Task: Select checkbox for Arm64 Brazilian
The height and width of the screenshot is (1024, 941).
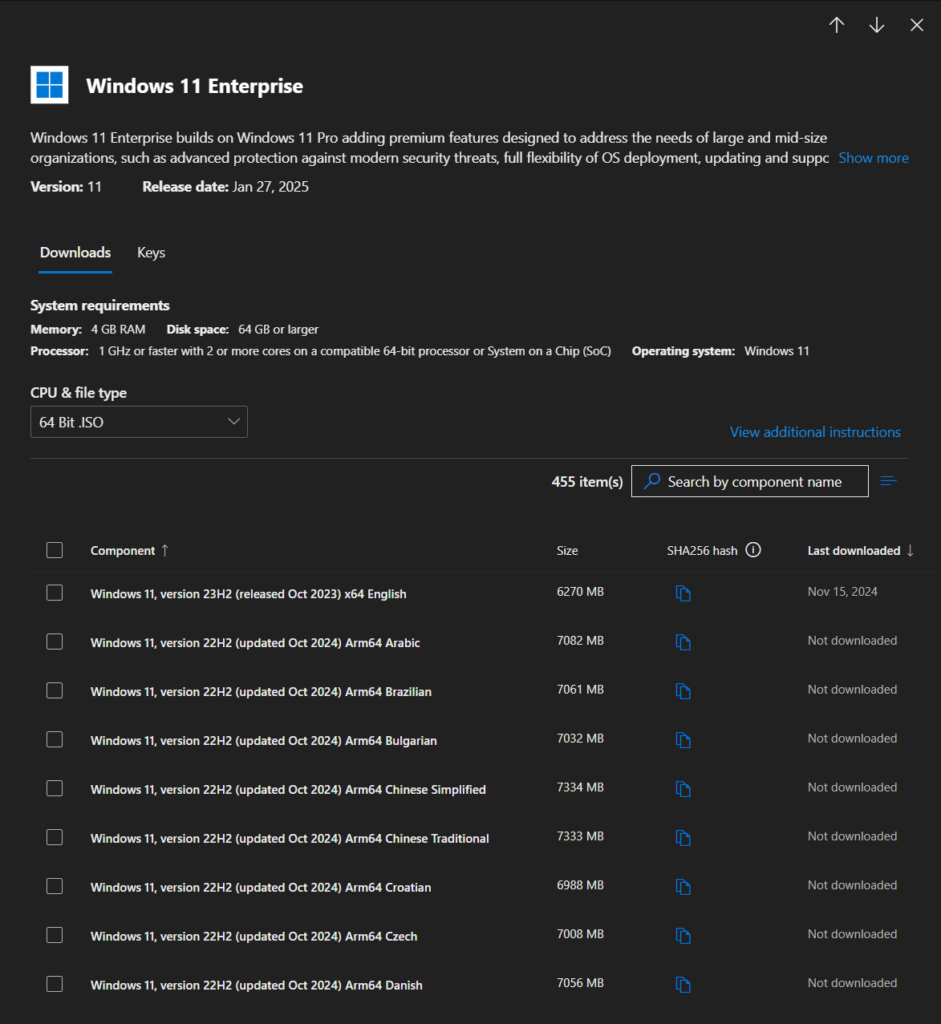Action: [55, 690]
